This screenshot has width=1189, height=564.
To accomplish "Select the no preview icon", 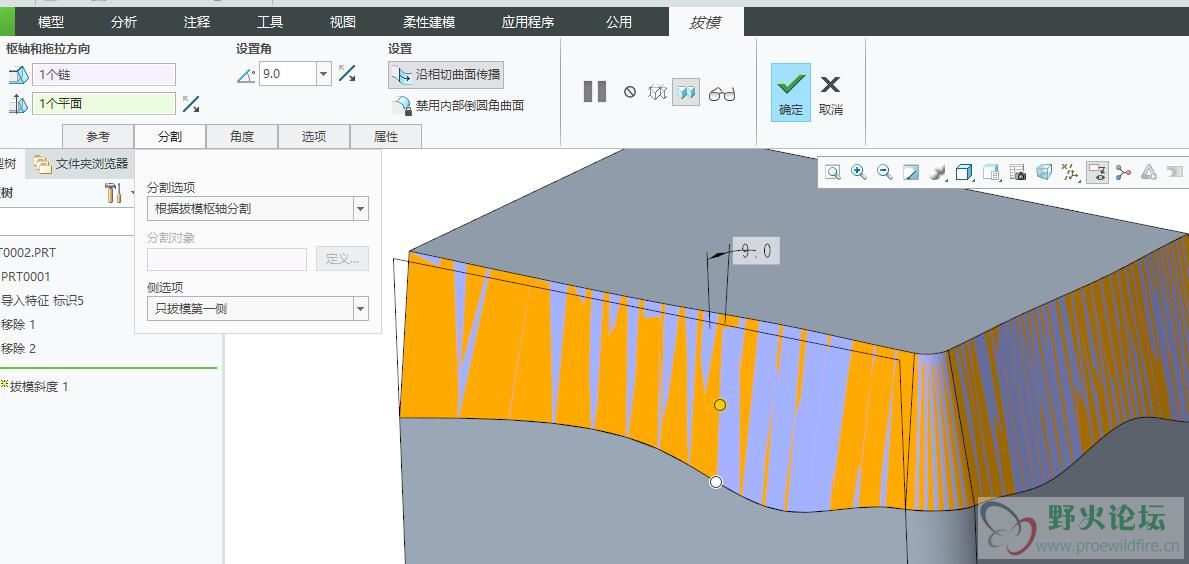I will [x=629, y=92].
